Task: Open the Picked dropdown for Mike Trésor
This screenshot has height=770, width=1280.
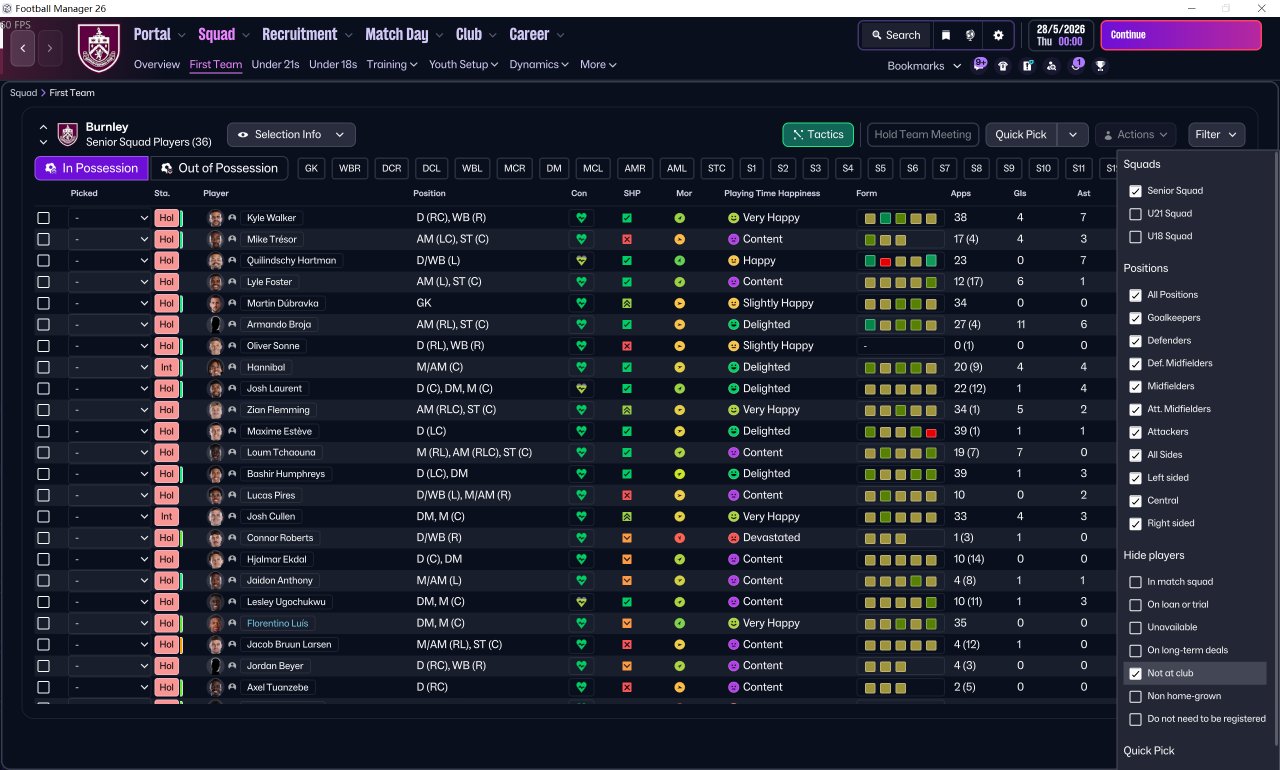Action: pyautogui.click(x=110, y=239)
